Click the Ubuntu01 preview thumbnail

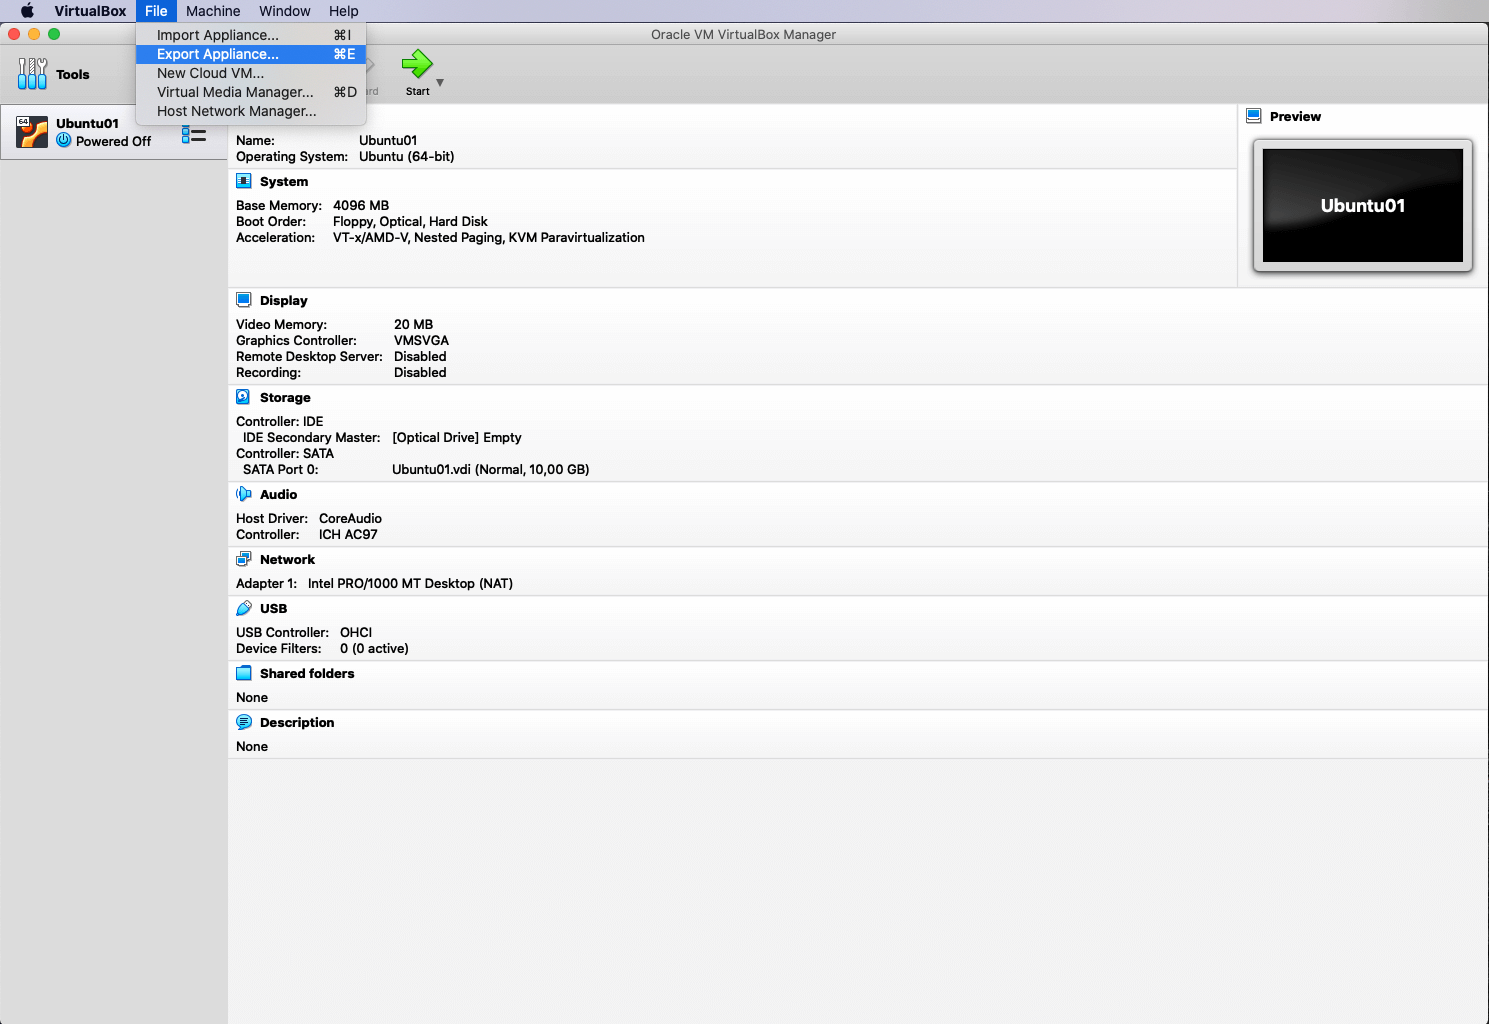click(1363, 206)
